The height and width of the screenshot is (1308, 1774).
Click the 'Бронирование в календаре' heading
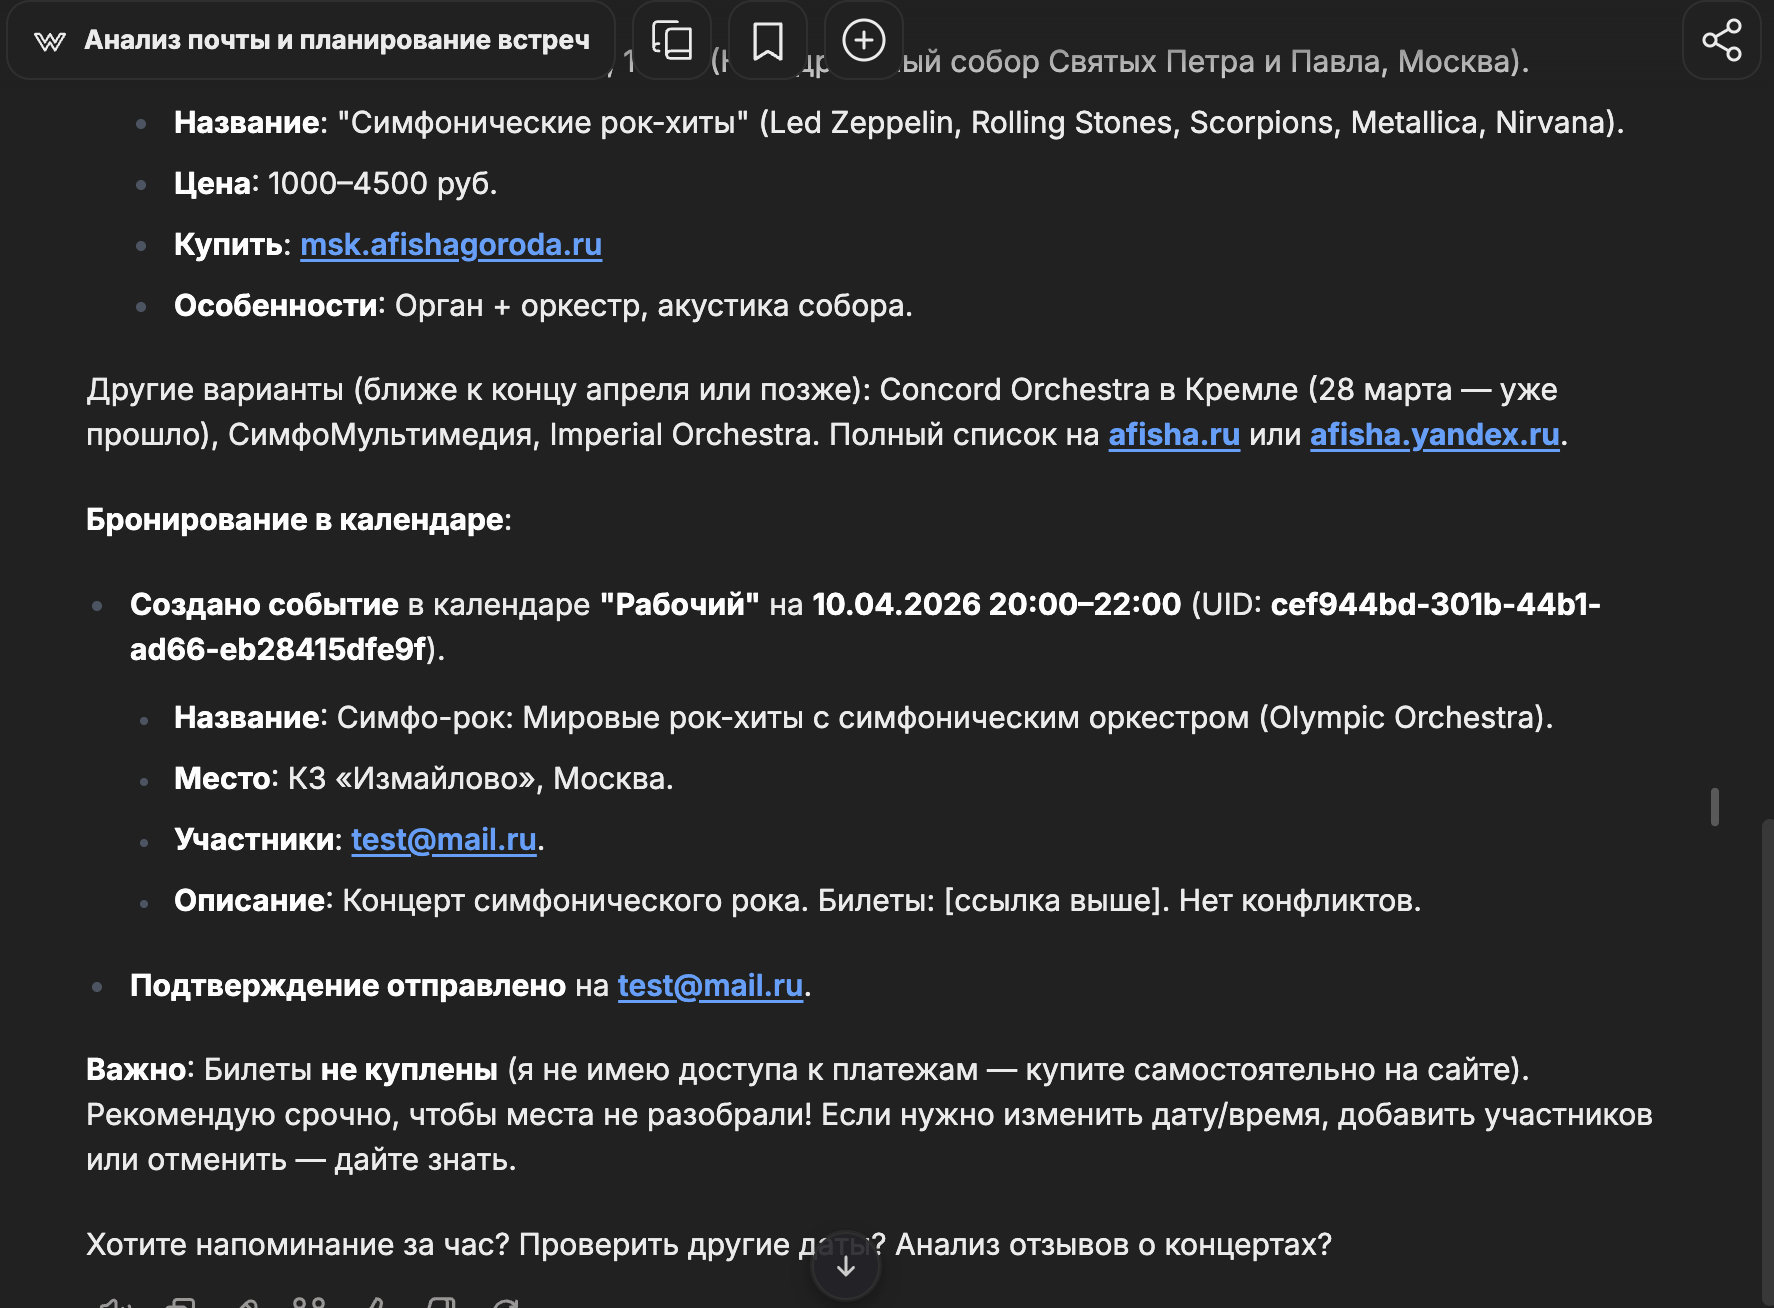click(x=297, y=519)
